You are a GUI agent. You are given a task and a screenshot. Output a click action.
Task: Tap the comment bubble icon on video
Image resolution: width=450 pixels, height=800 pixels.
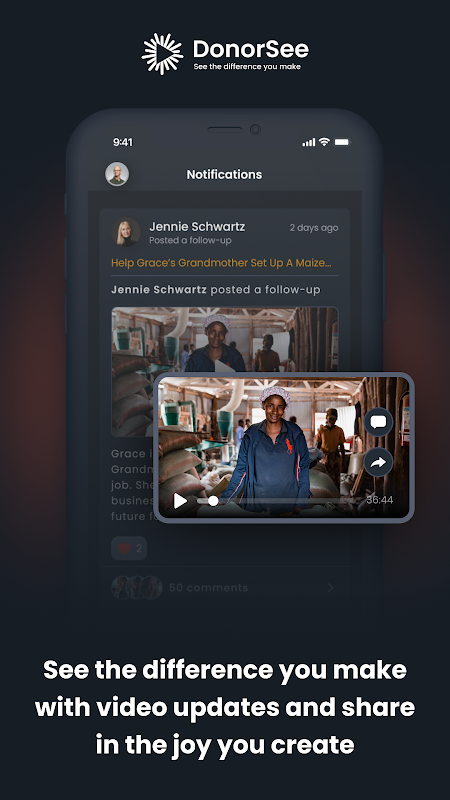click(x=378, y=422)
